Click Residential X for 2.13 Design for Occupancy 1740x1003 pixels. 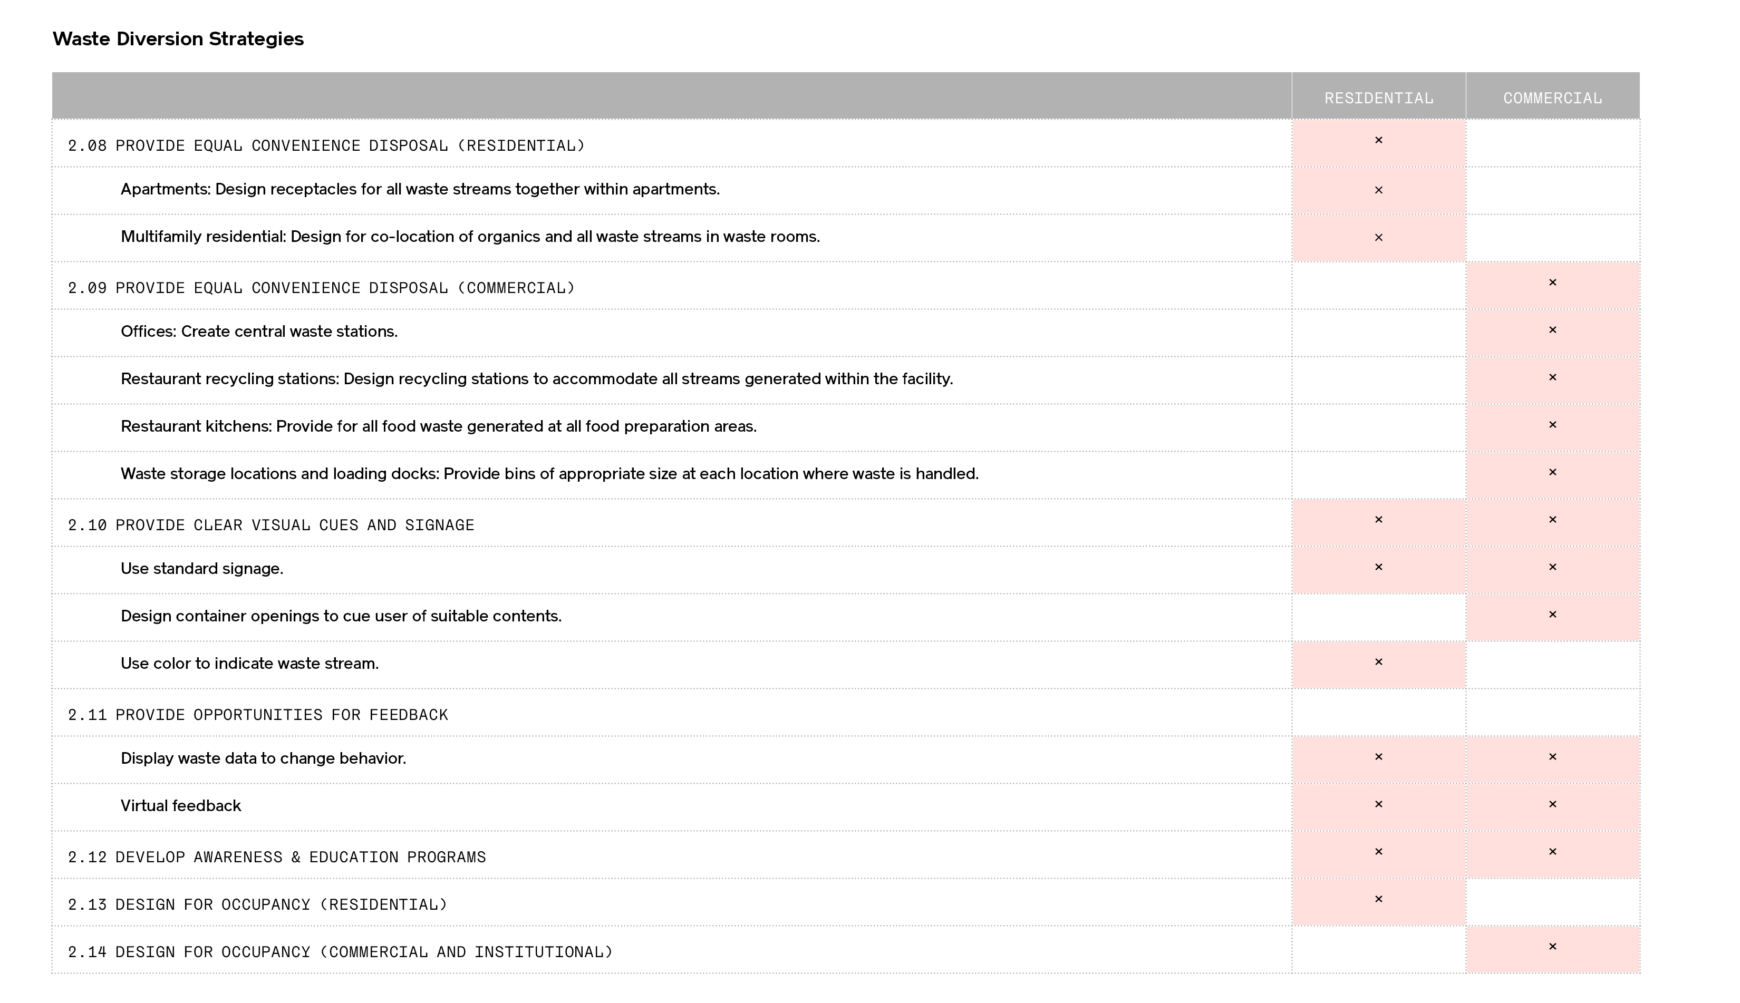tap(1378, 899)
